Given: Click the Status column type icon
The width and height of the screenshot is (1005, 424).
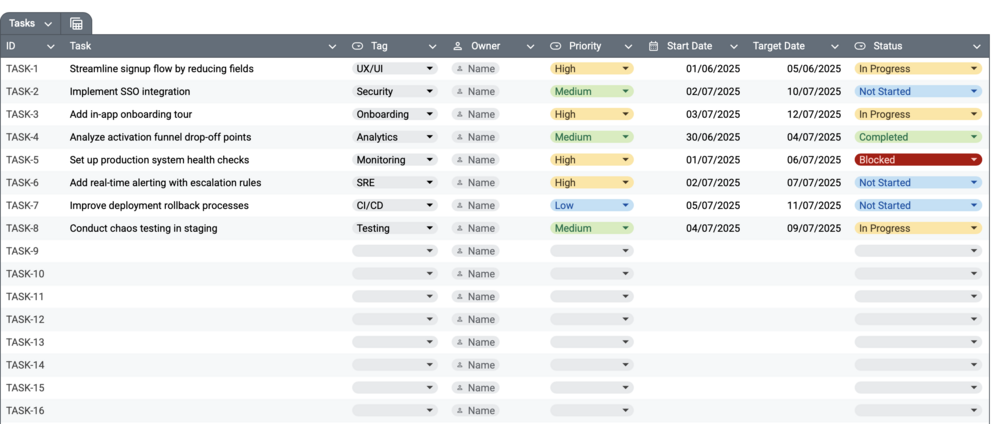Looking at the screenshot, I should click(860, 46).
